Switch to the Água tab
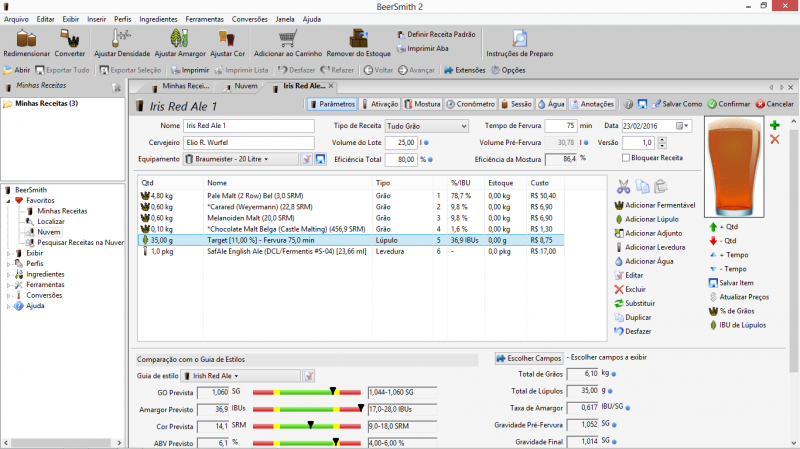800x449 pixels. pos(551,104)
